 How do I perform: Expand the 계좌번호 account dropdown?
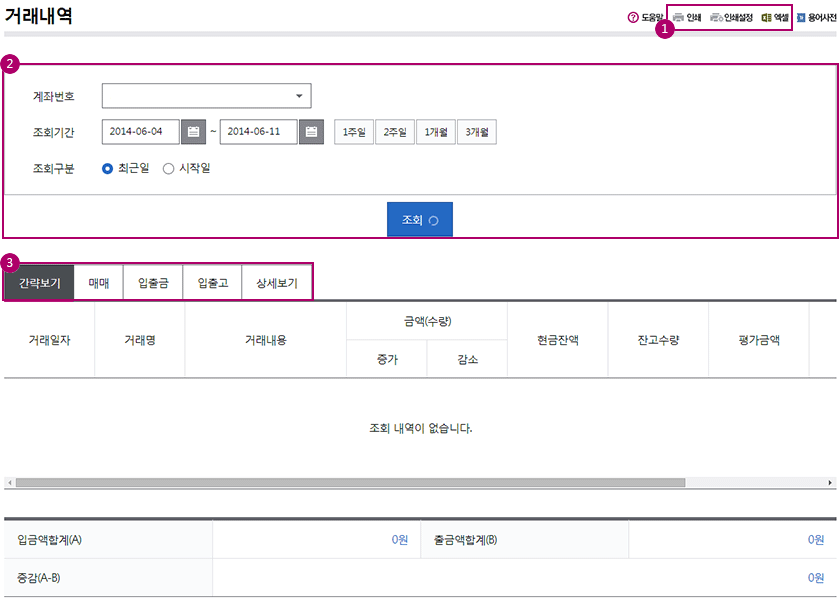(x=206, y=96)
